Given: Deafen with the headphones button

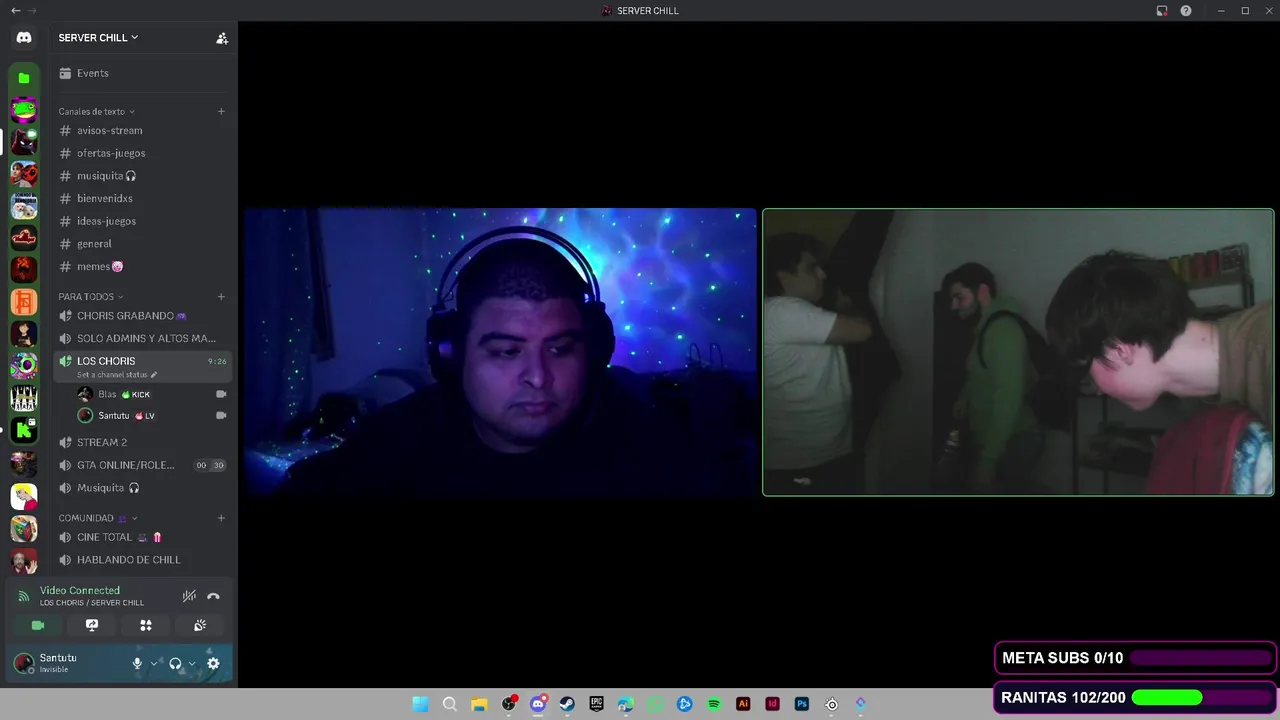Looking at the screenshot, I should (x=175, y=663).
